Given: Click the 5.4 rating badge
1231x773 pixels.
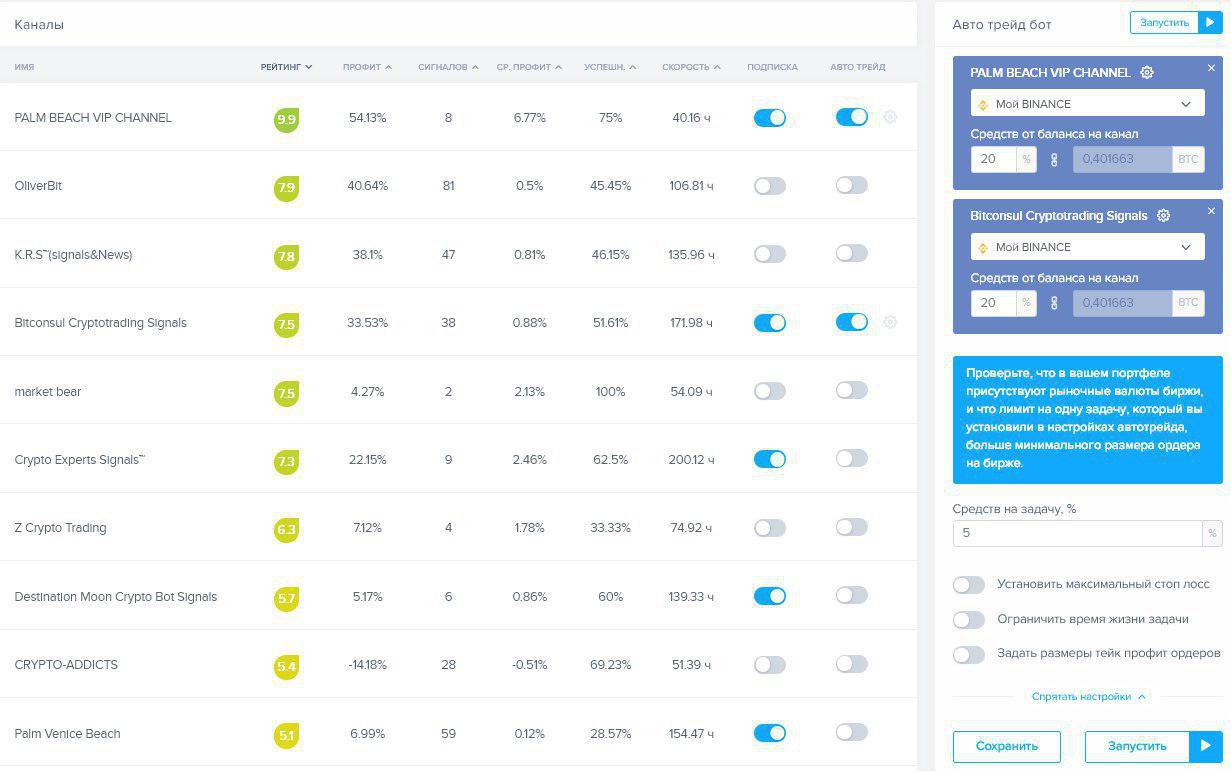Looking at the screenshot, I should coord(286,666).
